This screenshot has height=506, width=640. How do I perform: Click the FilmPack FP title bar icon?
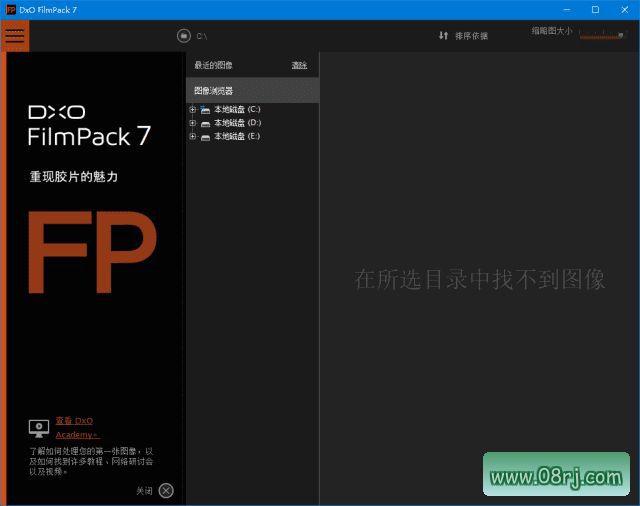click(x=11, y=10)
